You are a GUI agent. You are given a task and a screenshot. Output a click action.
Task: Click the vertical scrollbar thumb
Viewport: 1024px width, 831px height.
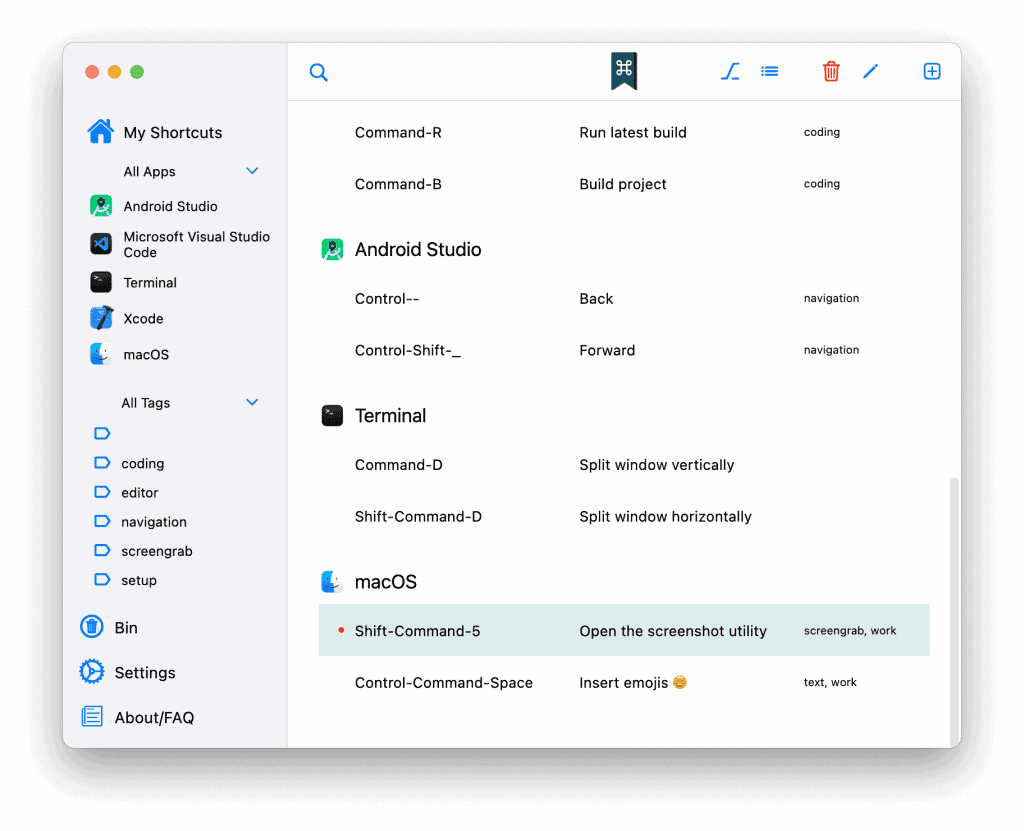pos(954,611)
